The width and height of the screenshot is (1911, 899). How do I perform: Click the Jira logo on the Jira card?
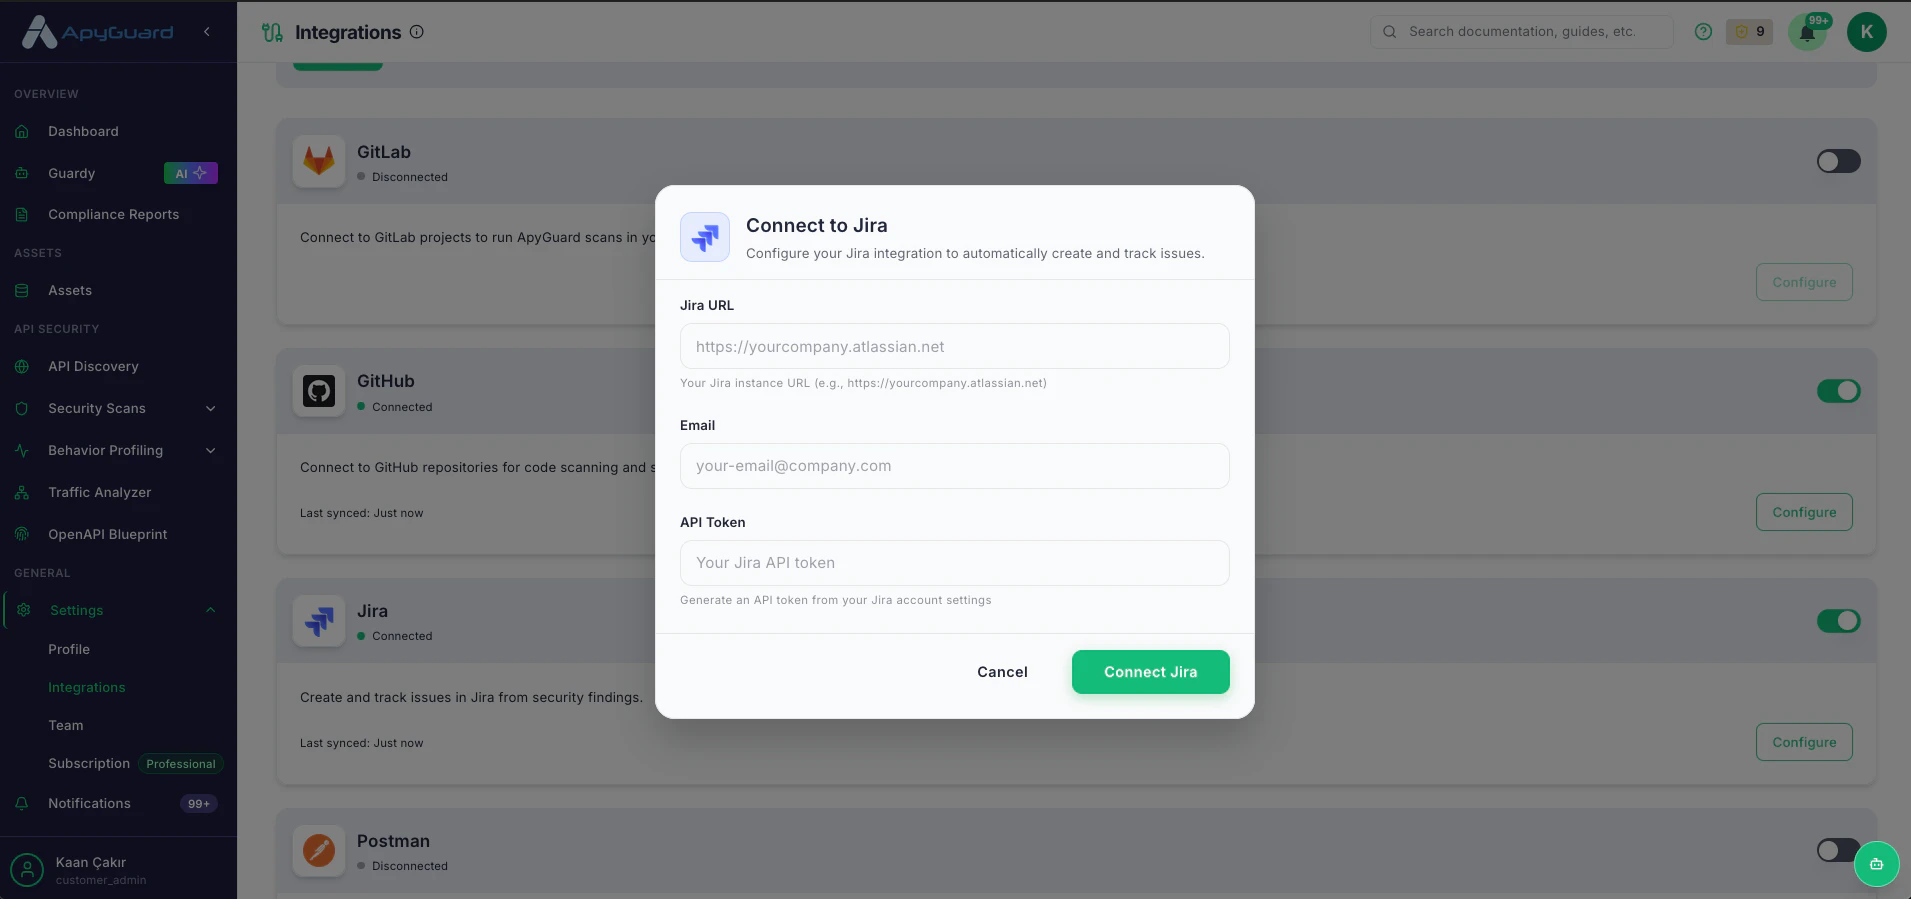[319, 621]
